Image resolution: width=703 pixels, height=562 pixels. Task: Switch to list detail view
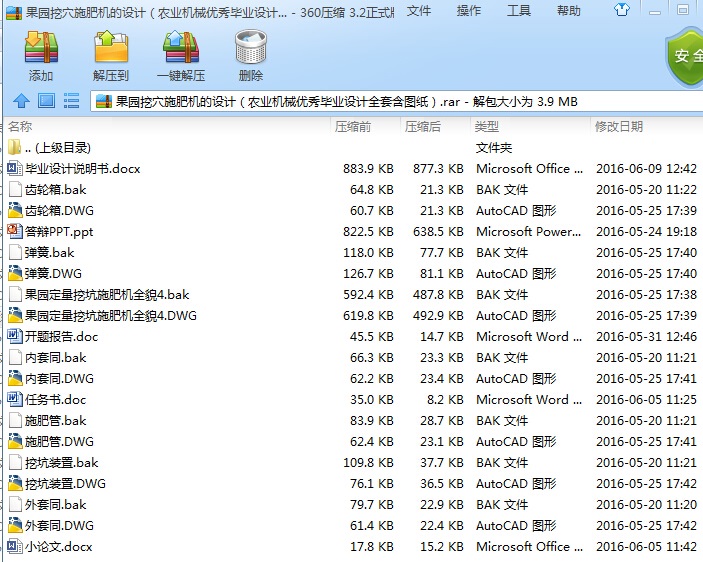pos(71,101)
